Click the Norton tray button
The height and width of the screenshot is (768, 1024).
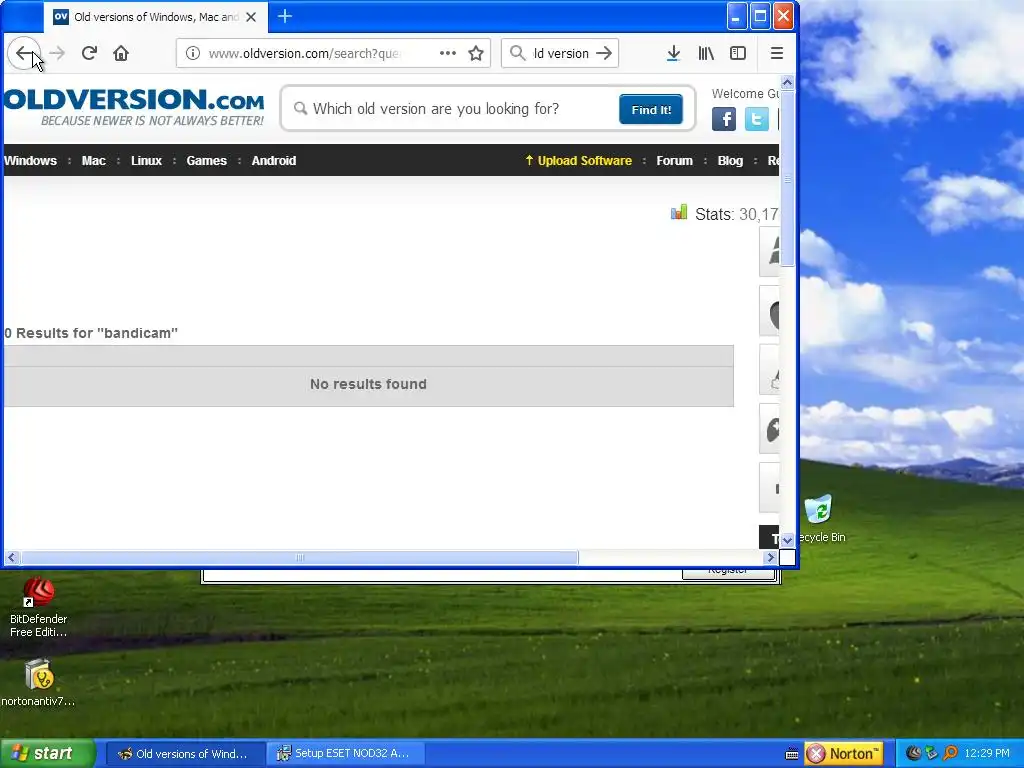coord(844,754)
